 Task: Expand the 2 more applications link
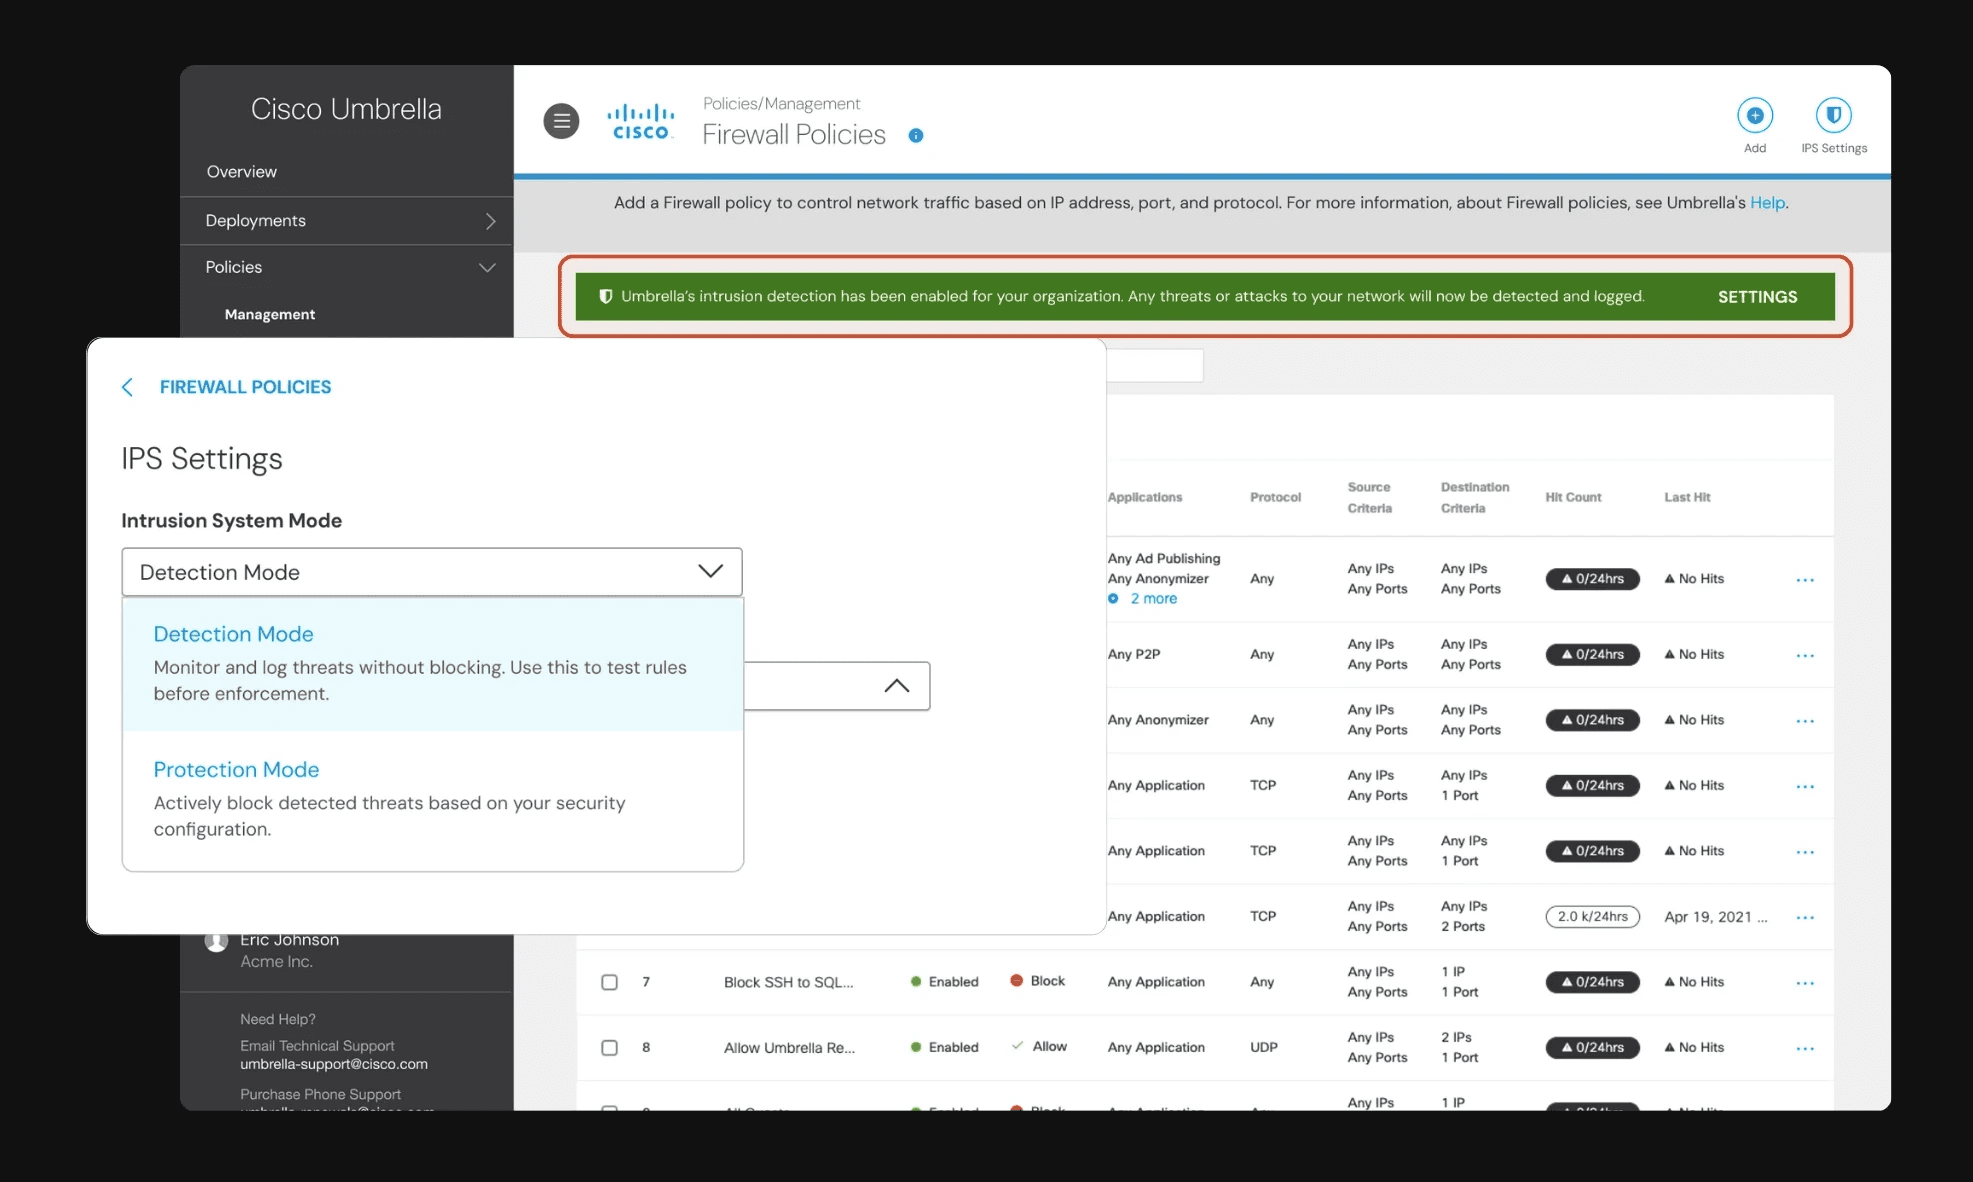(1153, 599)
